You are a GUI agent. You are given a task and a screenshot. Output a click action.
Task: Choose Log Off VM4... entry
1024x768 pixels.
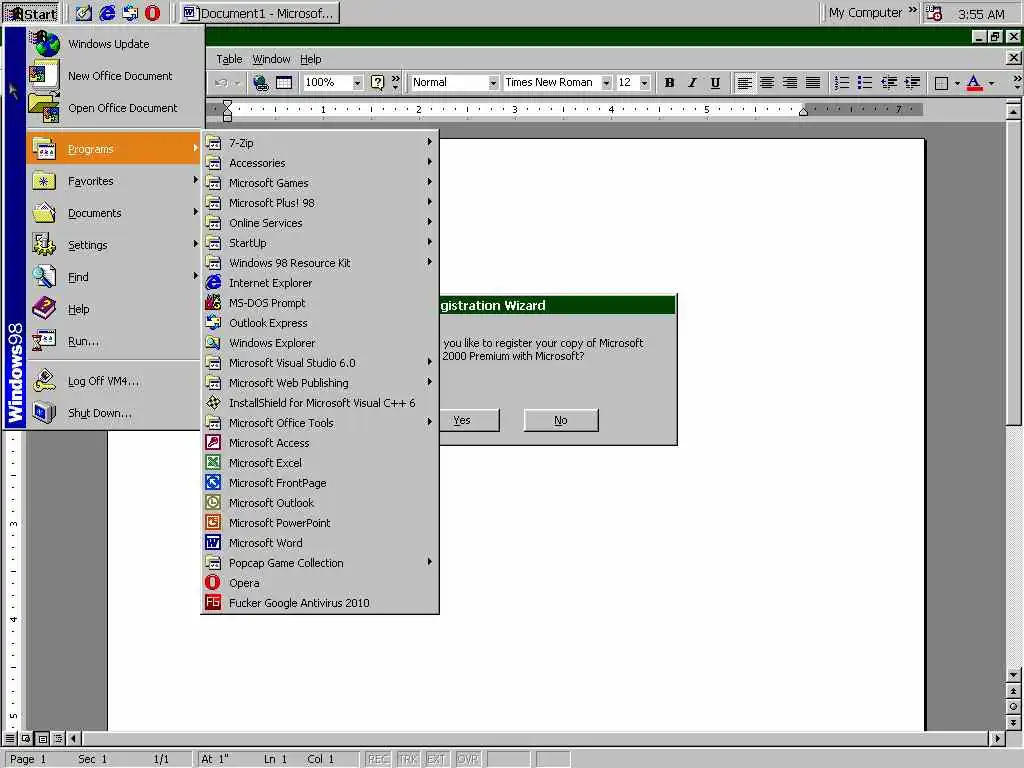pyautogui.click(x=113, y=381)
